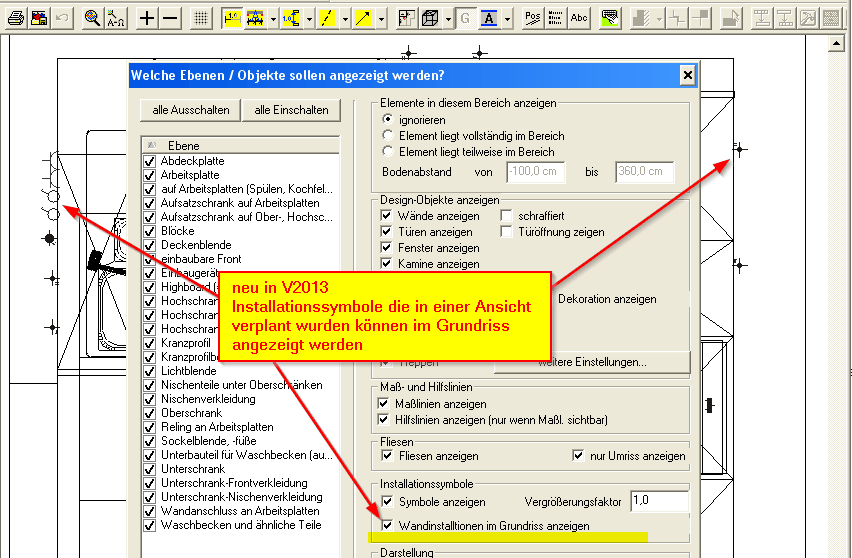
Task: Expand dropdown next to yellow arrow tool
Action: pyautogui.click(x=381, y=18)
